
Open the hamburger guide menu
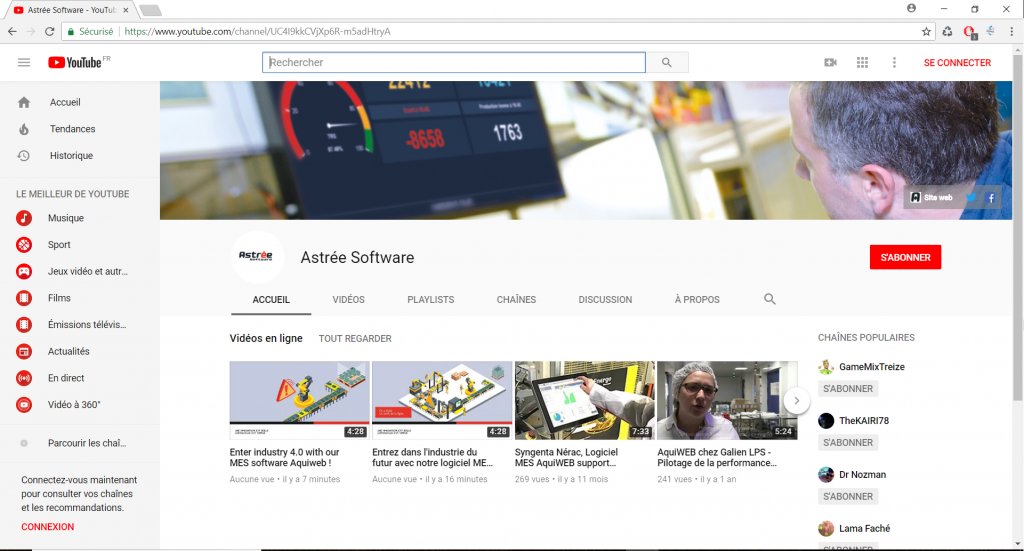24,63
